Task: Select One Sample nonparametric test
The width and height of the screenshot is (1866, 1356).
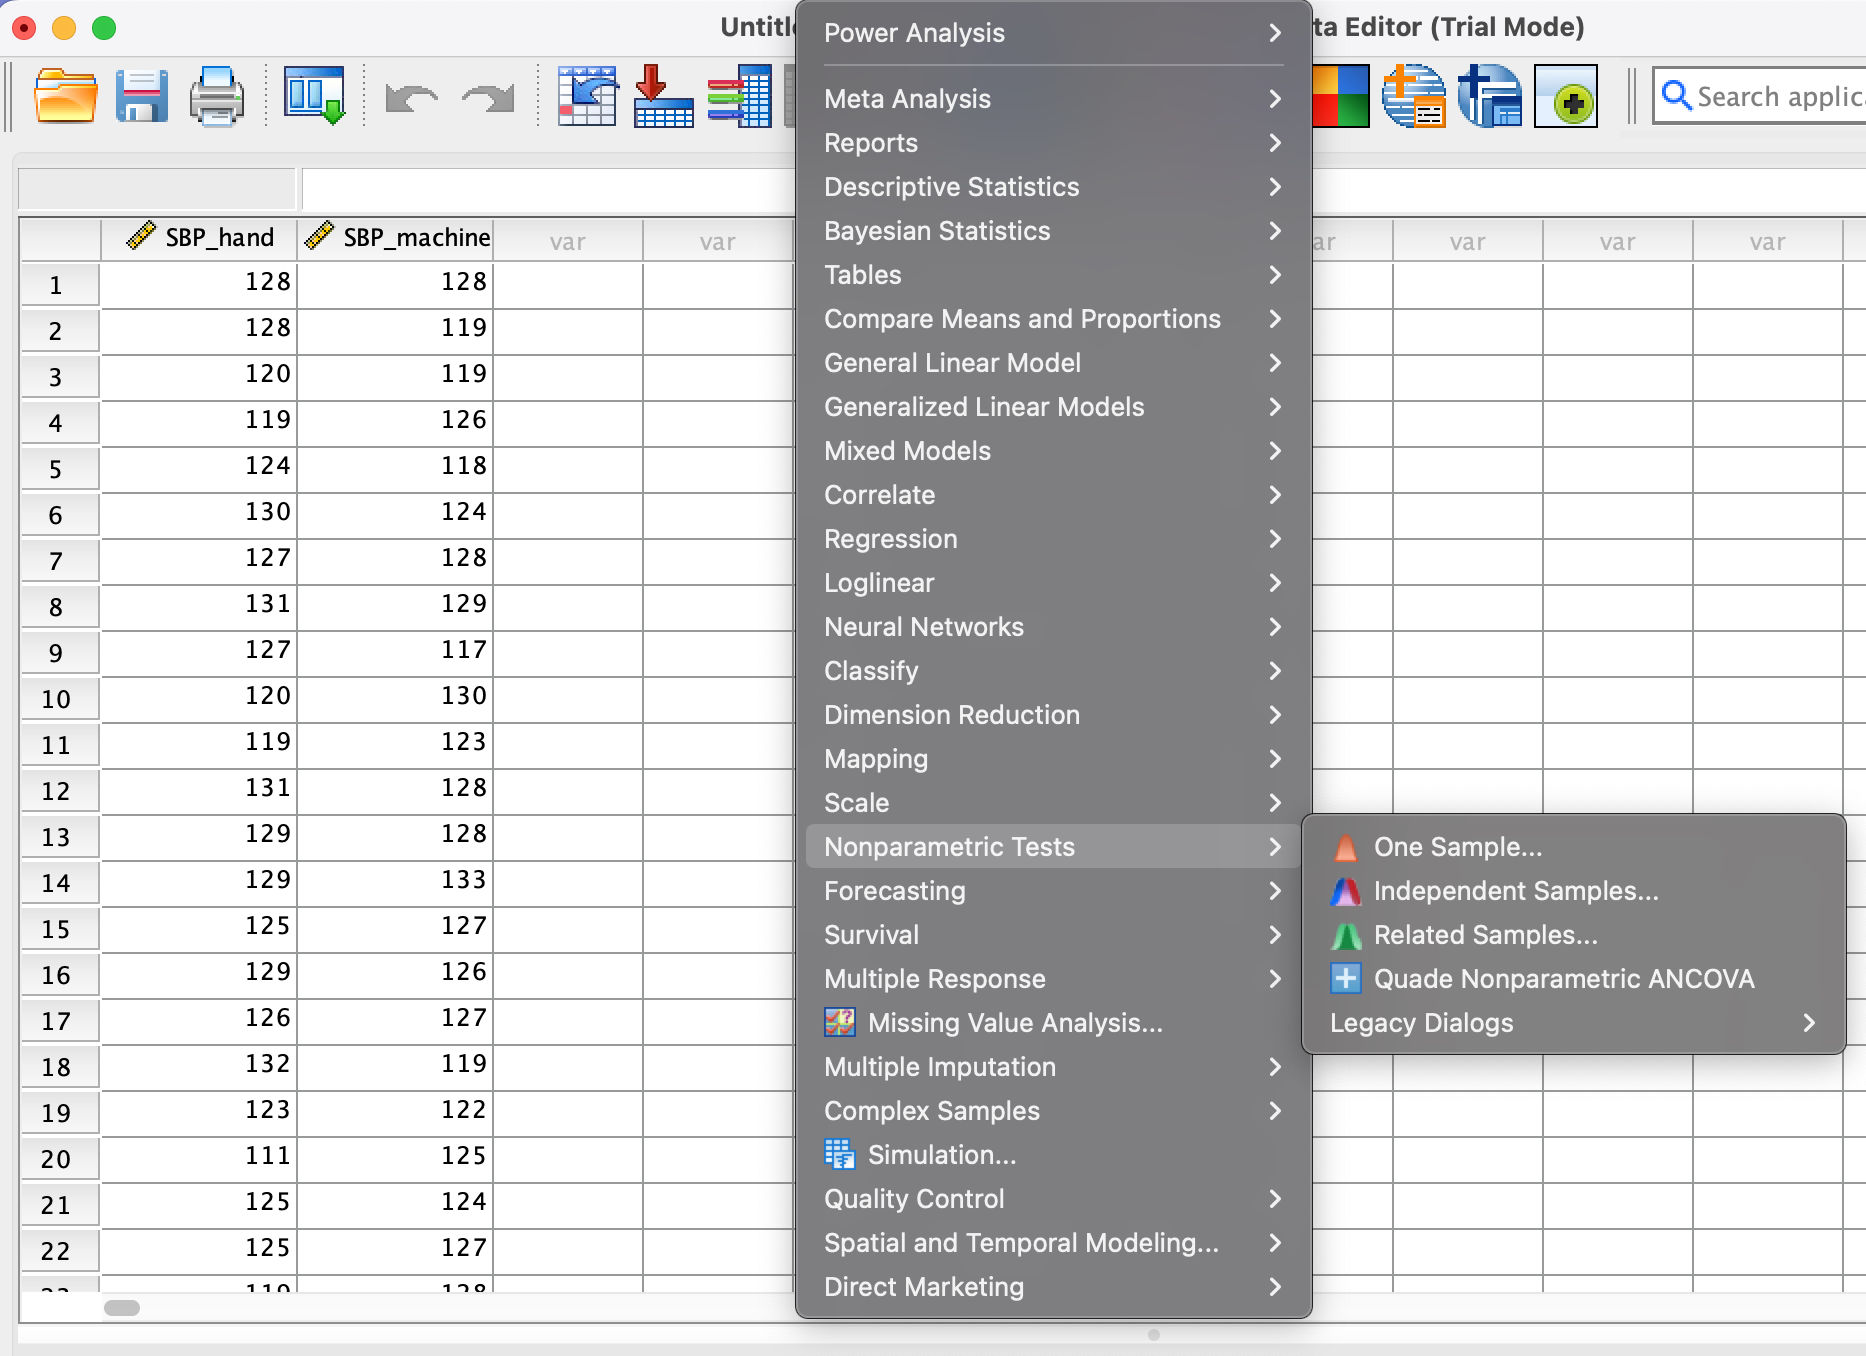Action: coord(1457,847)
